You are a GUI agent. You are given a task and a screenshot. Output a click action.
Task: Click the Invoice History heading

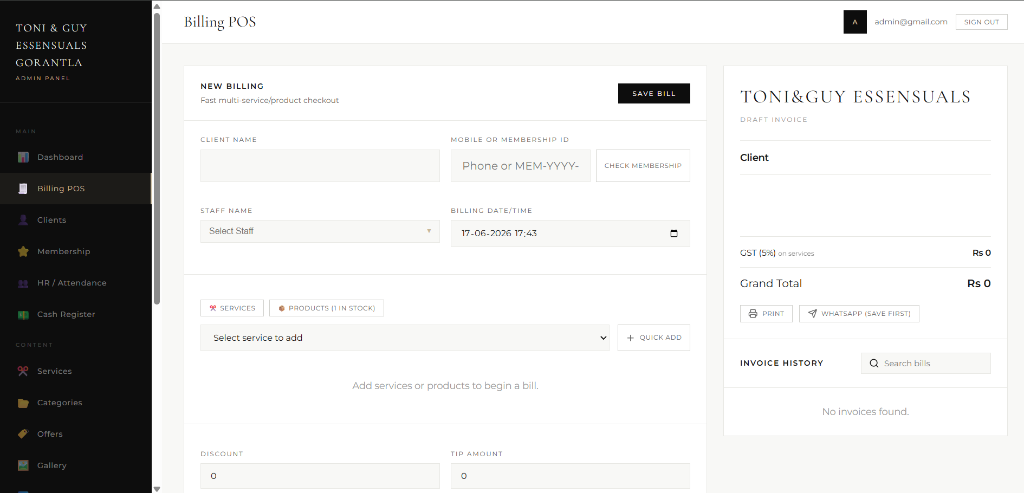pos(782,363)
